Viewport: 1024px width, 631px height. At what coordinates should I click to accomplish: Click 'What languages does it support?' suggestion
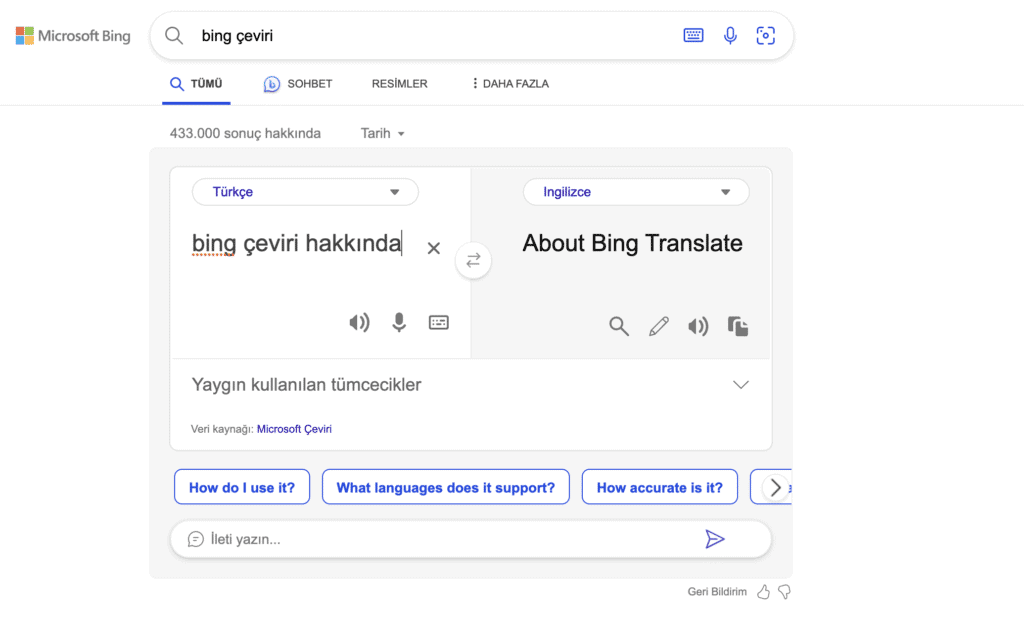(446, 487)
